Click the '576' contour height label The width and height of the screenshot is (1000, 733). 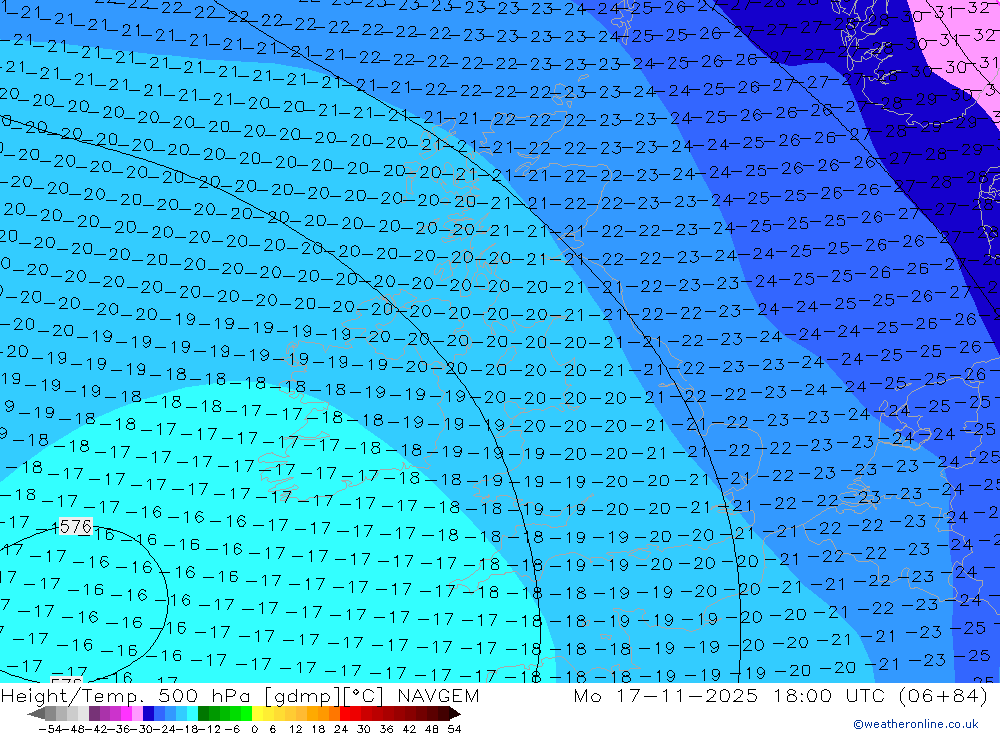click(x=75, y=527)
